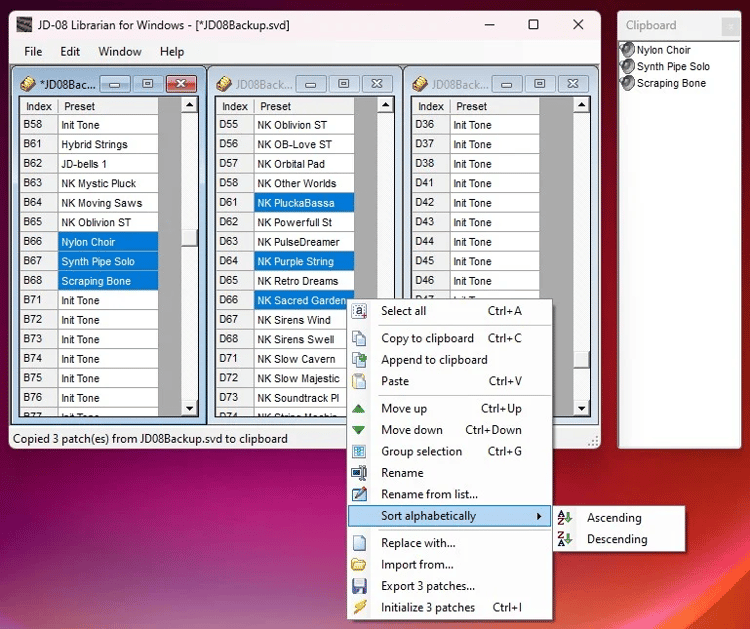Click the Rename from list icon
The image size is (750, 629).
359,494
